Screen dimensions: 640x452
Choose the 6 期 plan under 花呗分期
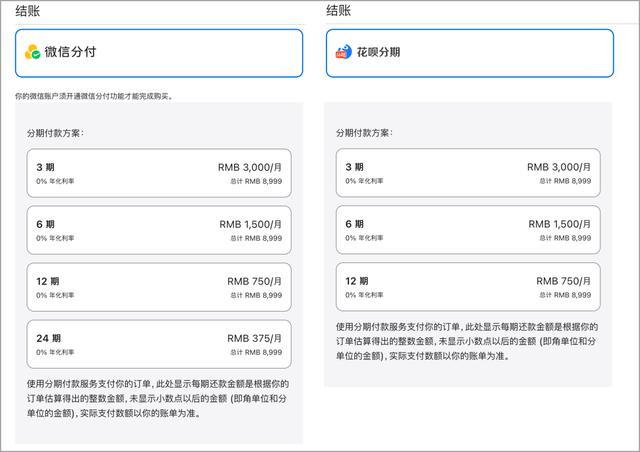(x=468, y=230)
